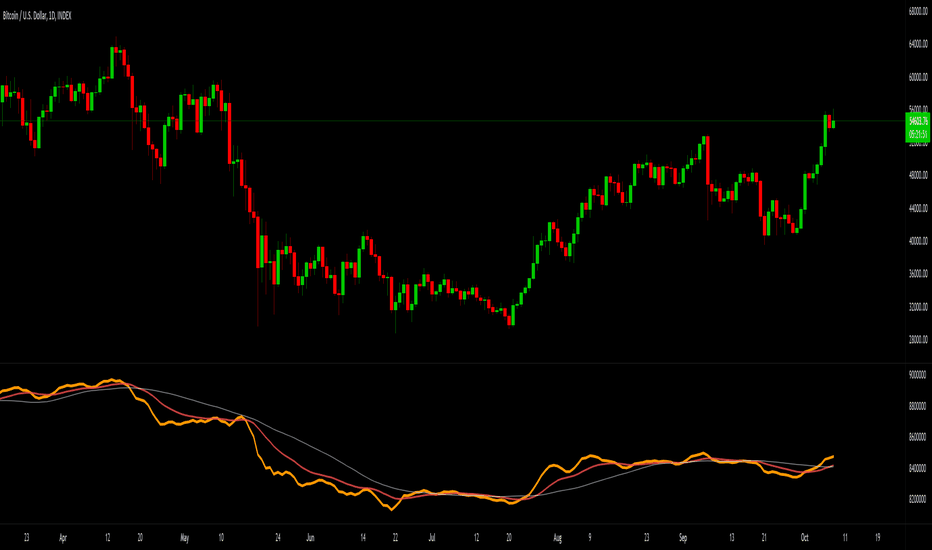Click the 68000.00 price axis label
The height and width of the screenshot is (550, 932).
918,11
